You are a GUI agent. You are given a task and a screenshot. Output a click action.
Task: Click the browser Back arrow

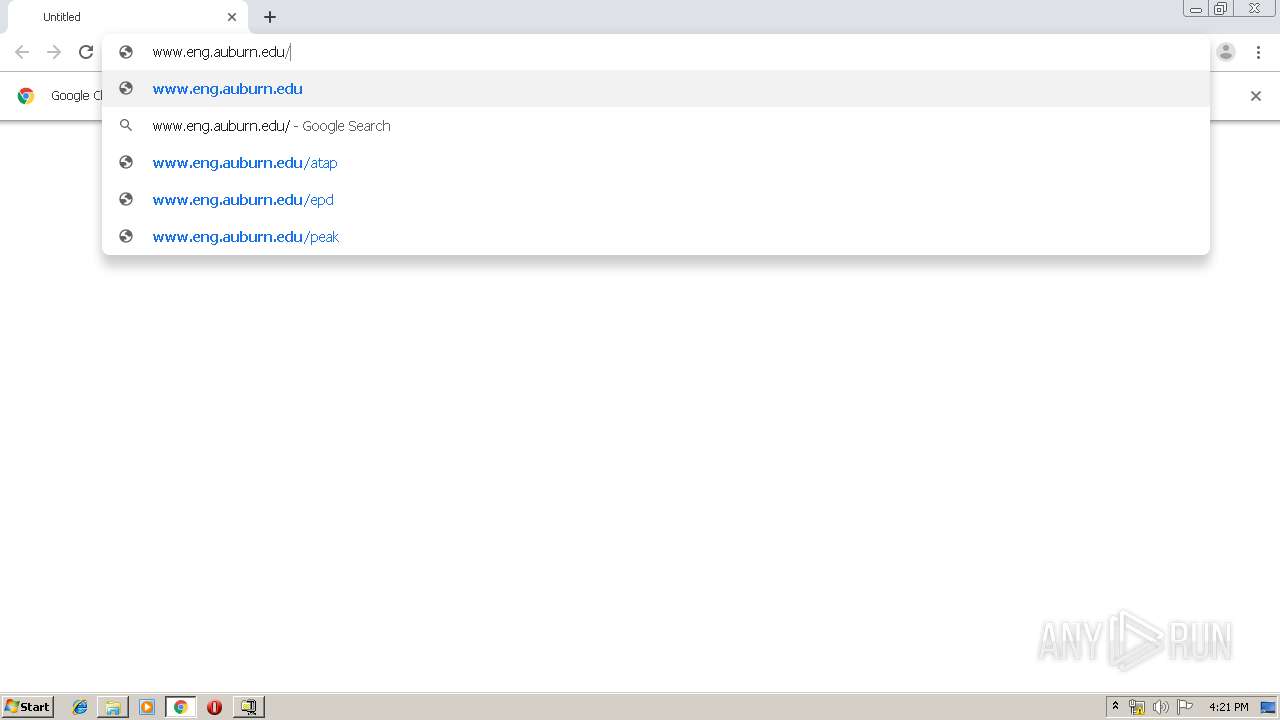(x=22, y=52)
